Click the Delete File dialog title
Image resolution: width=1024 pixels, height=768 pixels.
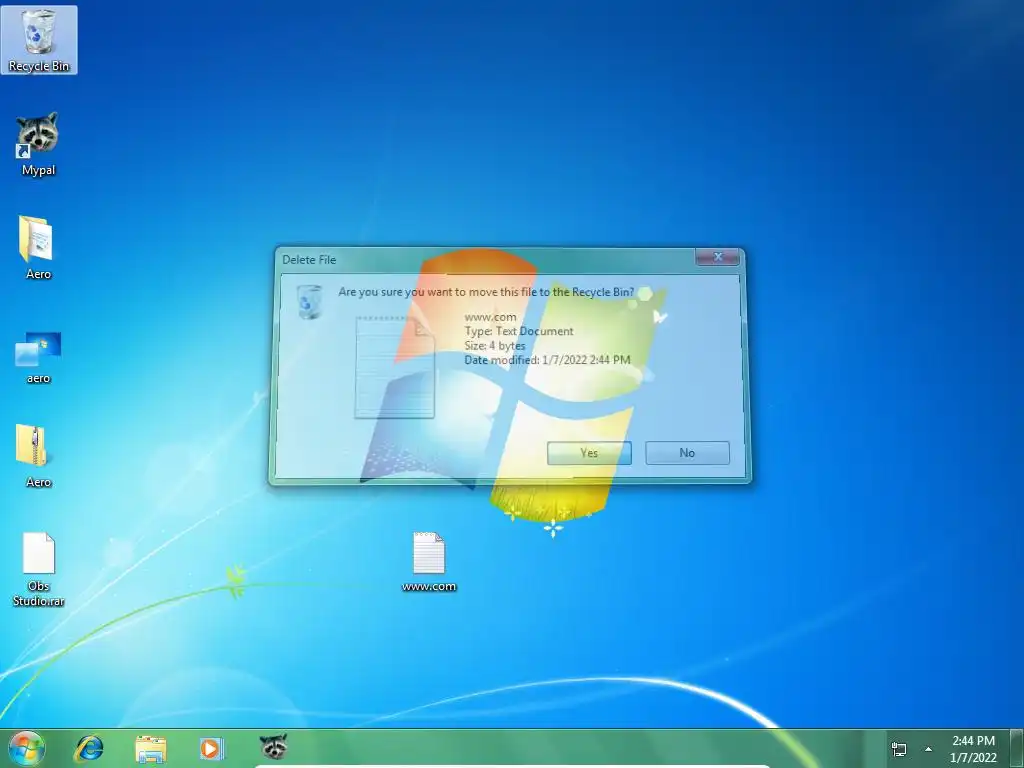click(309, 259)
